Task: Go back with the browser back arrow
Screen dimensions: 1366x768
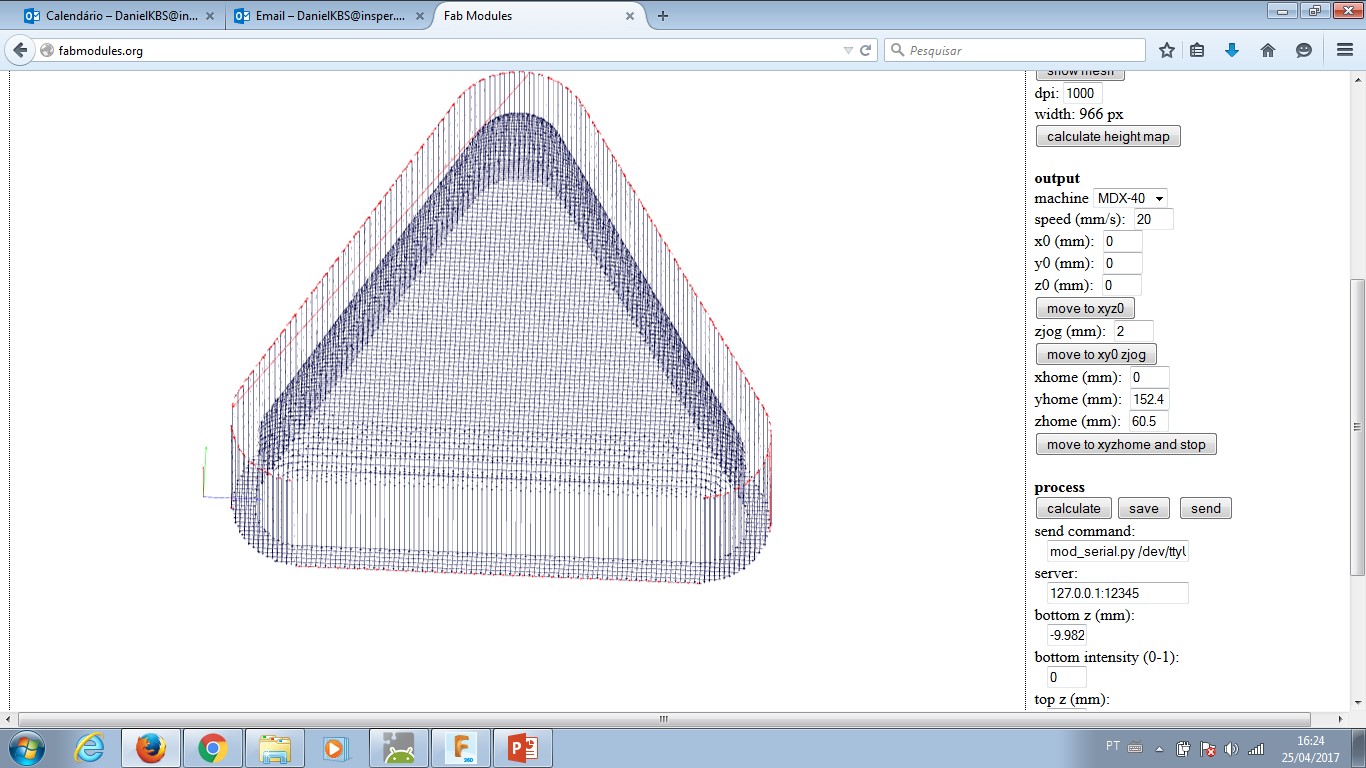Action: click(x=20, y=50)
